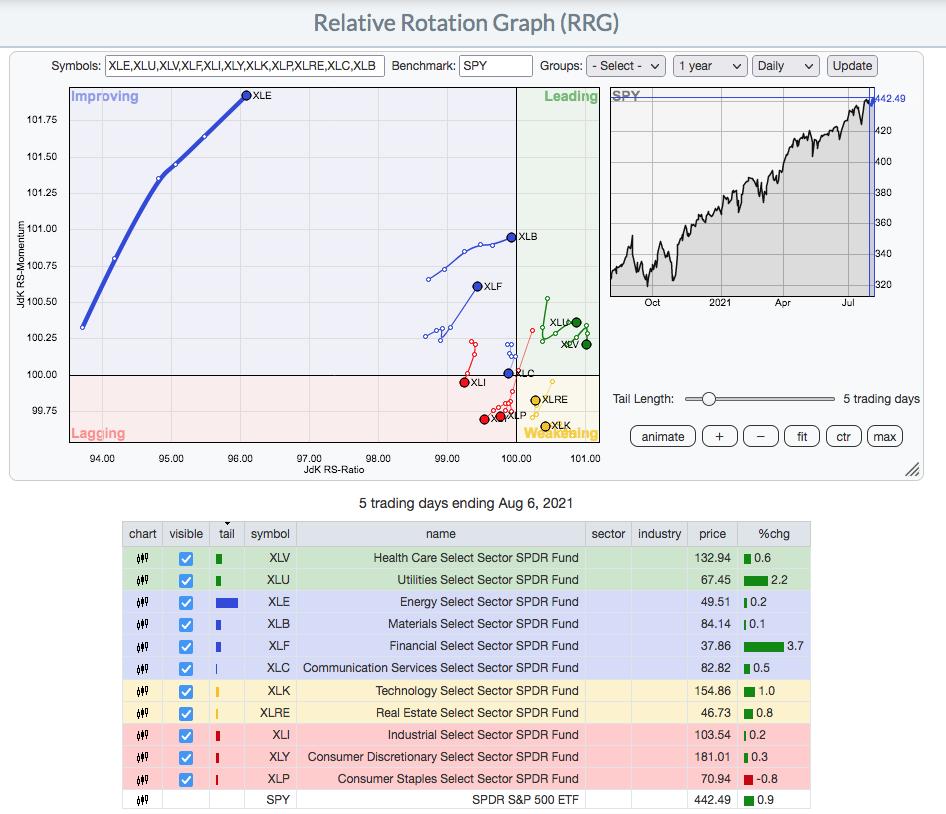Toggle visibility checkbox for XLF
The height and width of the screenshot is (814, 946).
click(x=186, y=647)
